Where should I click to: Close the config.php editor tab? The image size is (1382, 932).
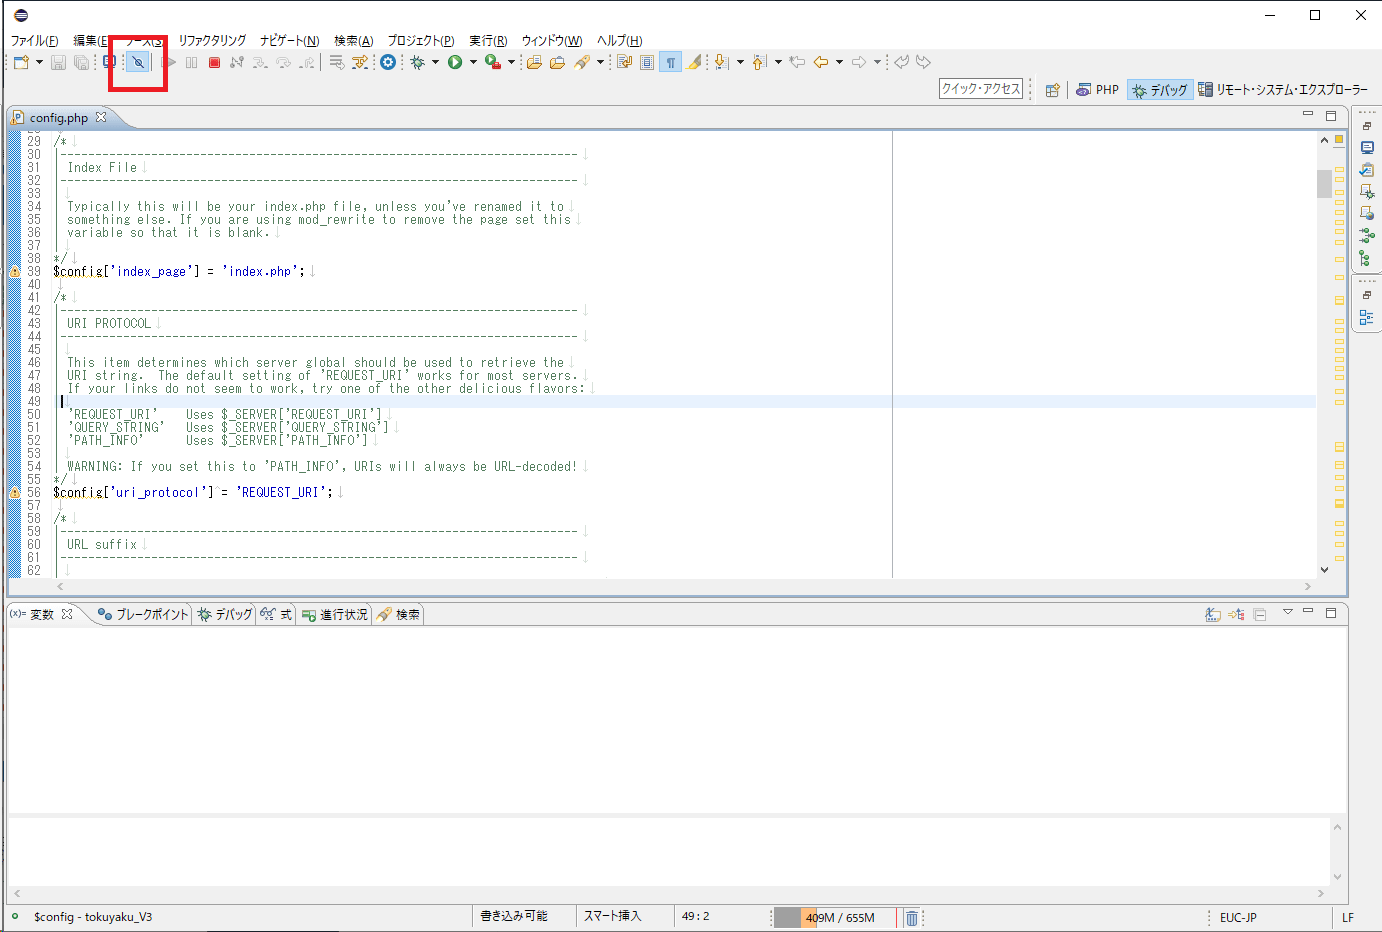pos(101,117)
